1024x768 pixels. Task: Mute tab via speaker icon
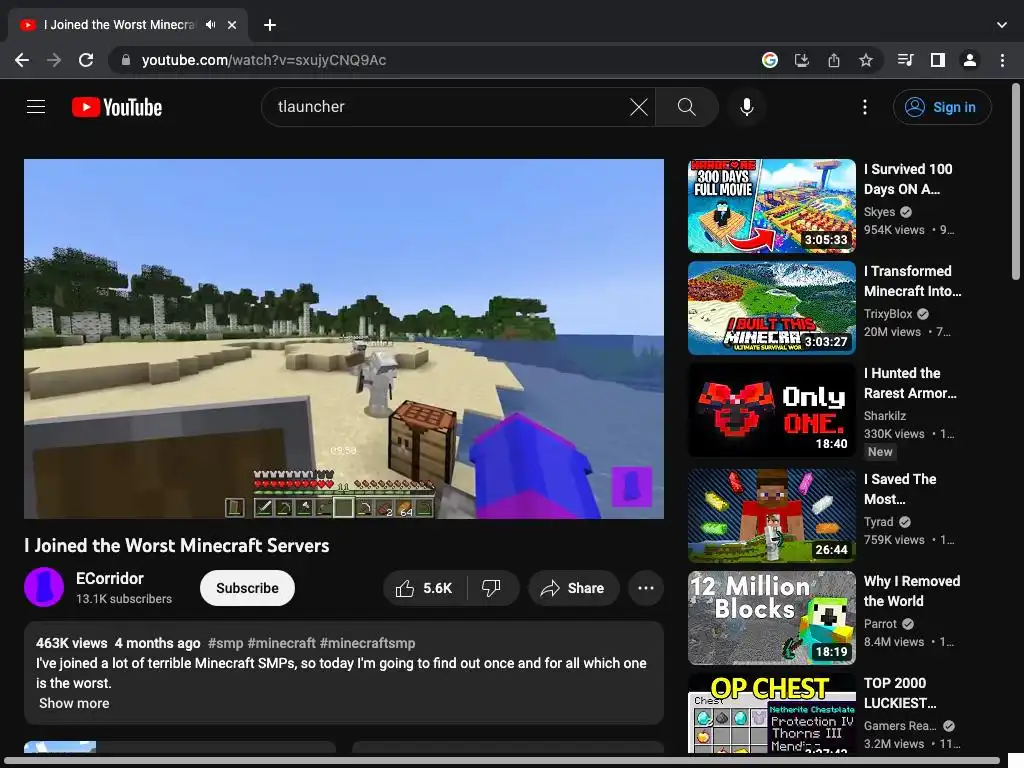[x=210, y=25]
